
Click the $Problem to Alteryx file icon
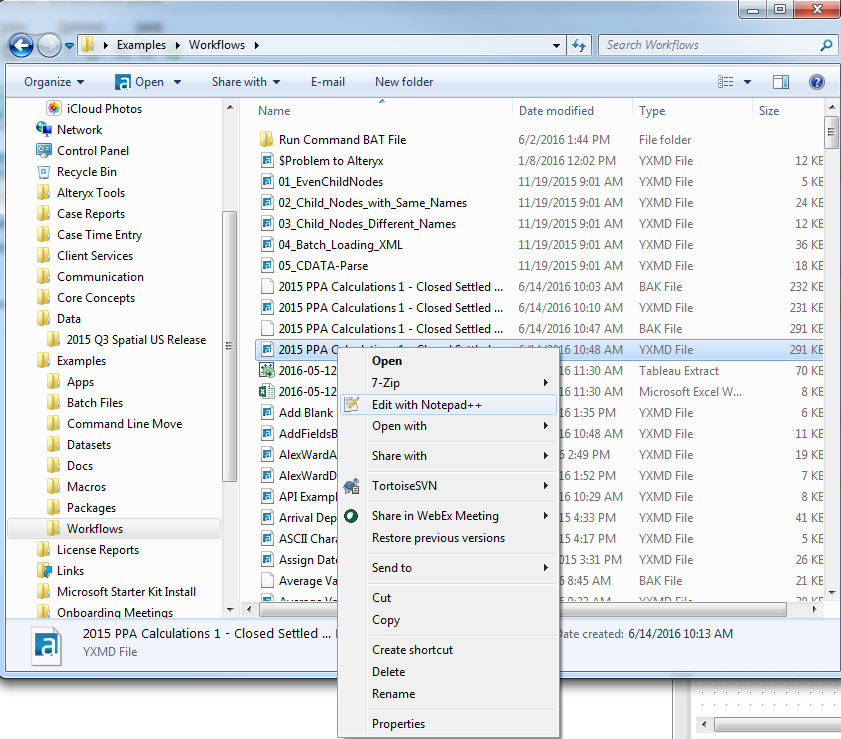tap(267, 160)
